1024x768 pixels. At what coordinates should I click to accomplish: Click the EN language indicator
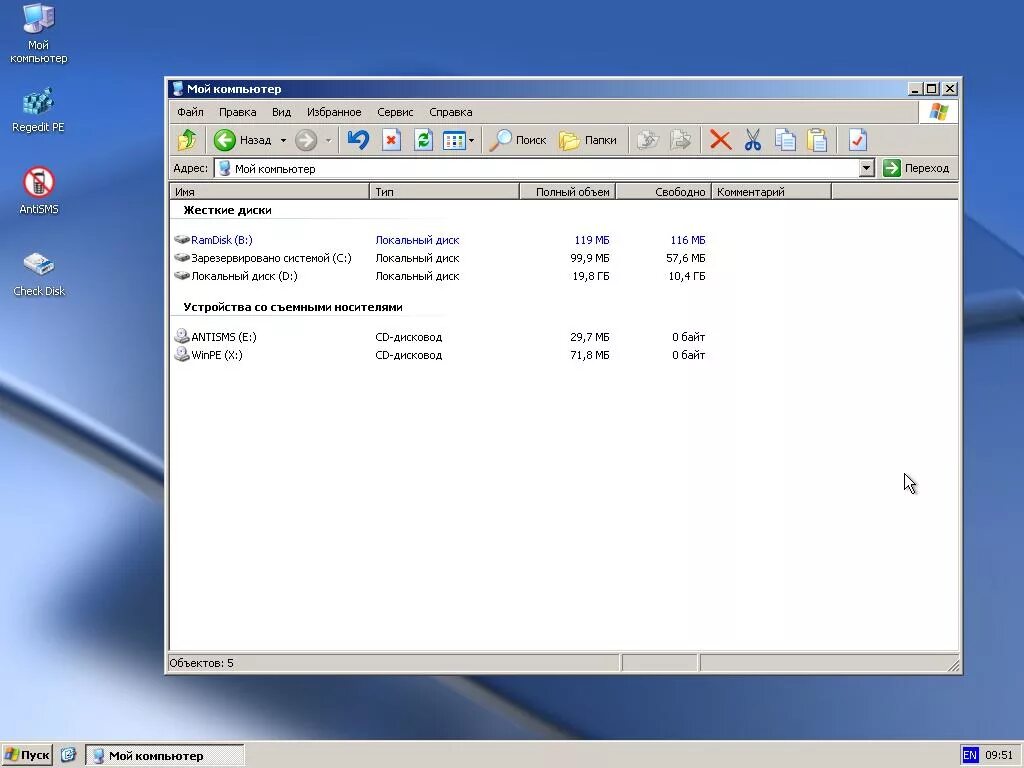[x=970, y=756]
